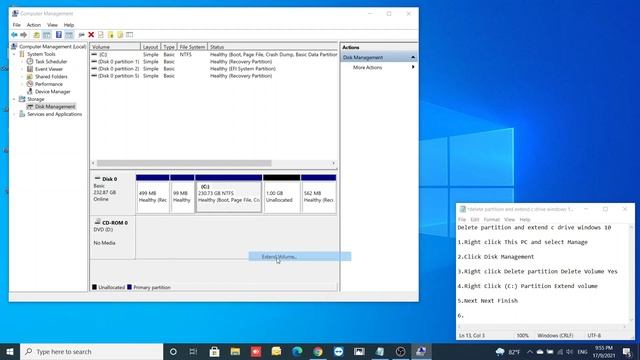Open Cortana circle icon on taskbar
Image resolution: width=640 pixels, height=360 pixels.
coord(173,351)
